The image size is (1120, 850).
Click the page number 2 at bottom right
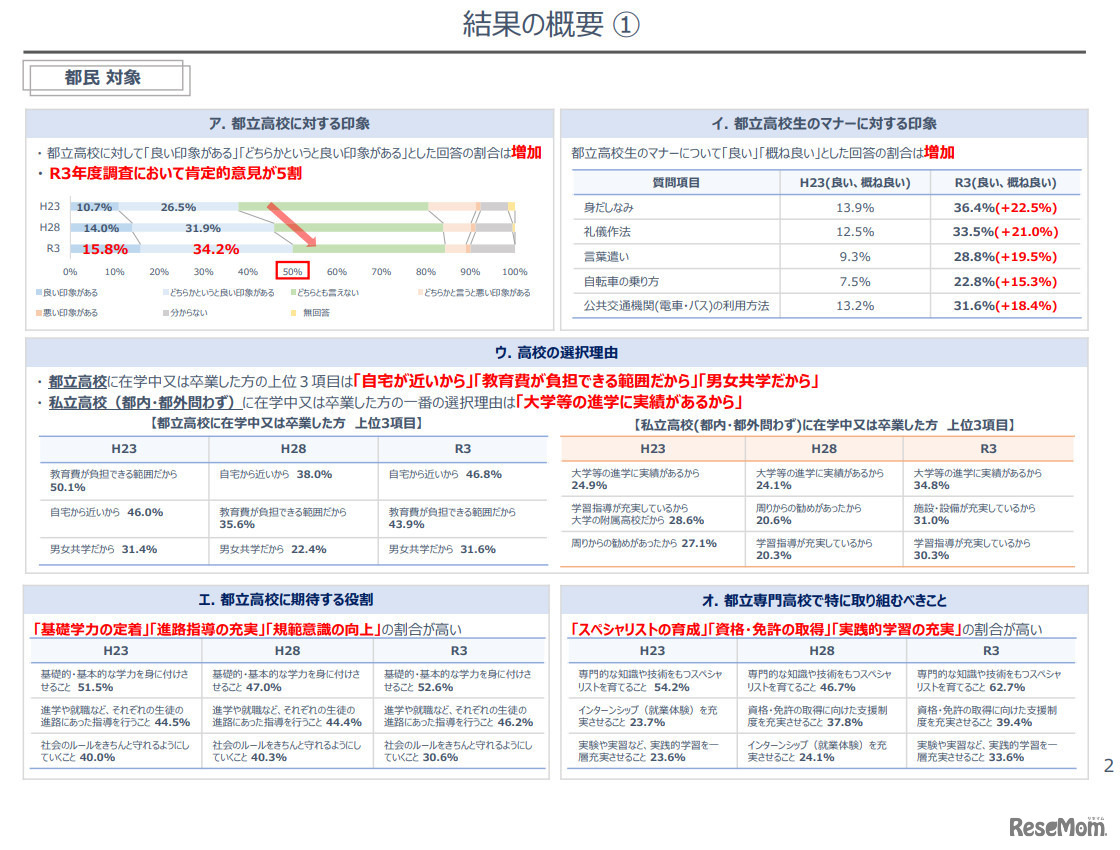1108,764
